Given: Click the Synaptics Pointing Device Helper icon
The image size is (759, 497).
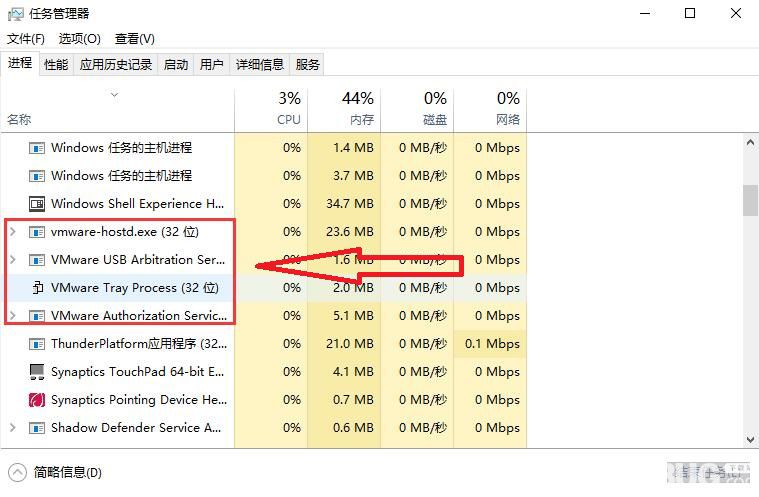Looking at the screenshot, I should pyautogui.click(x=37, y=400).
